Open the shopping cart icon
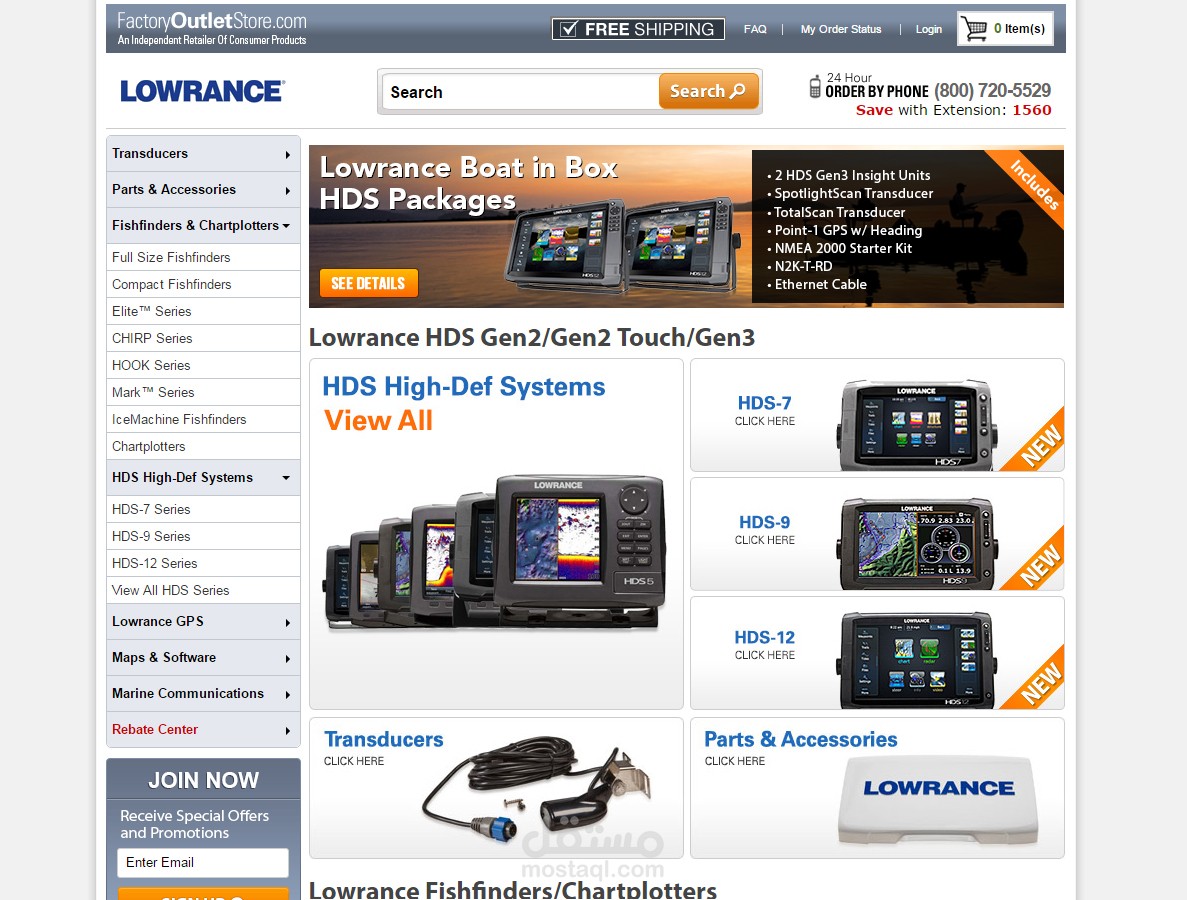The width and height of the screenshot is (1187, 900). [975, 29]
